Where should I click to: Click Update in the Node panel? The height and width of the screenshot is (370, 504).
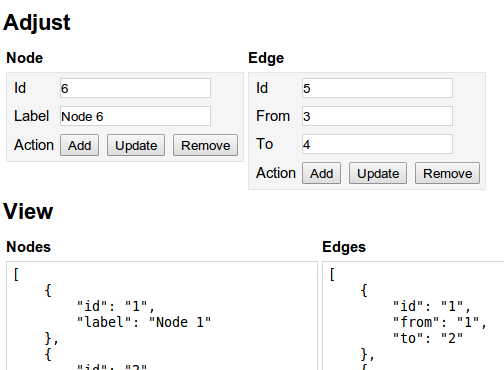tap(136, 145)
